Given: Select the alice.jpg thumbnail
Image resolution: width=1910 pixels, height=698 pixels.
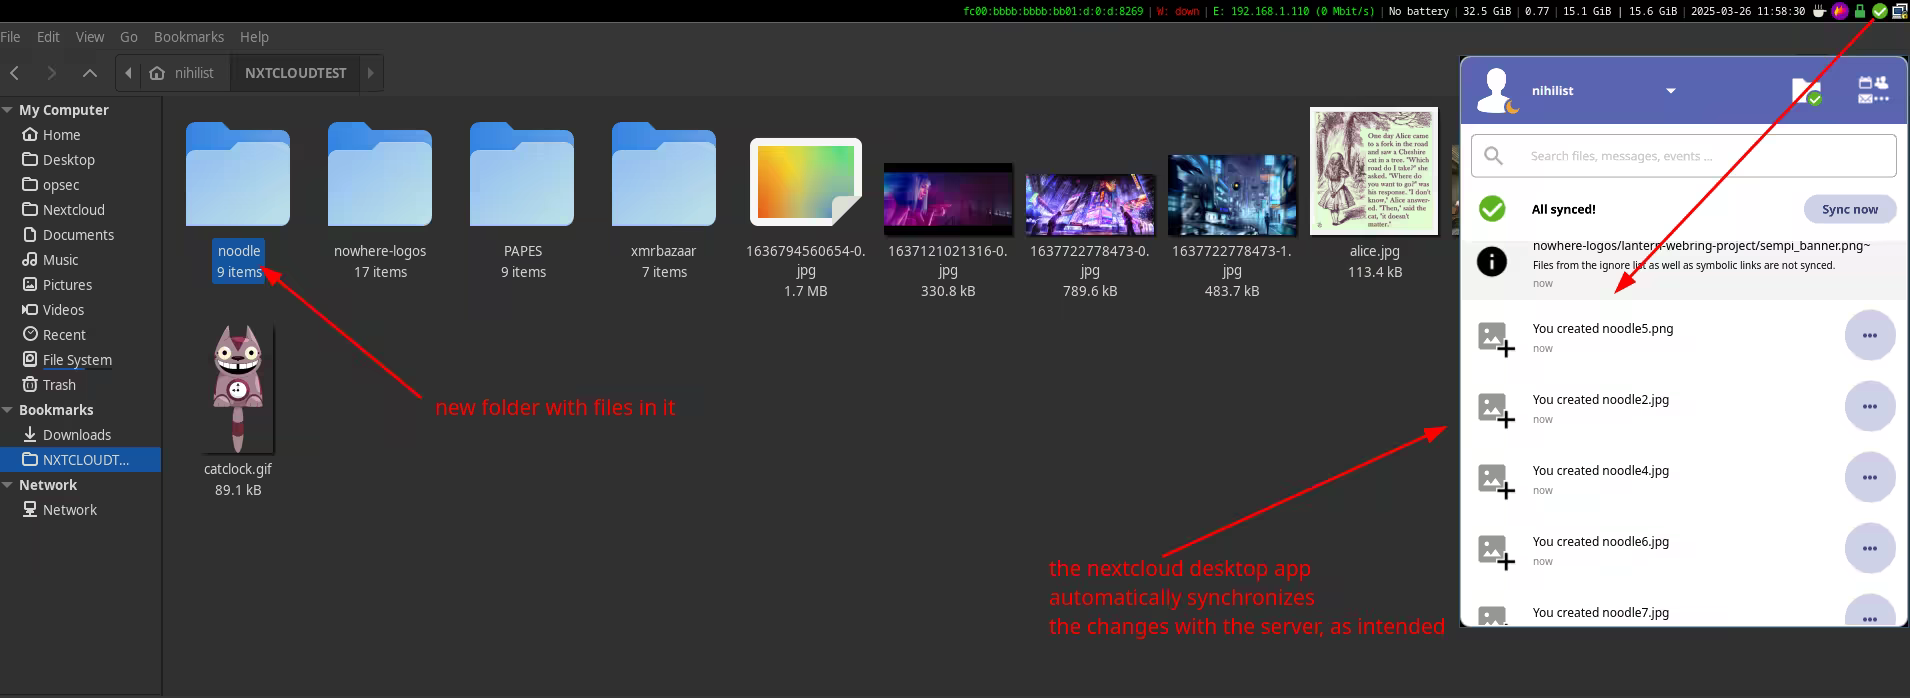Looking at the screenshot, I should point(1374,172).
